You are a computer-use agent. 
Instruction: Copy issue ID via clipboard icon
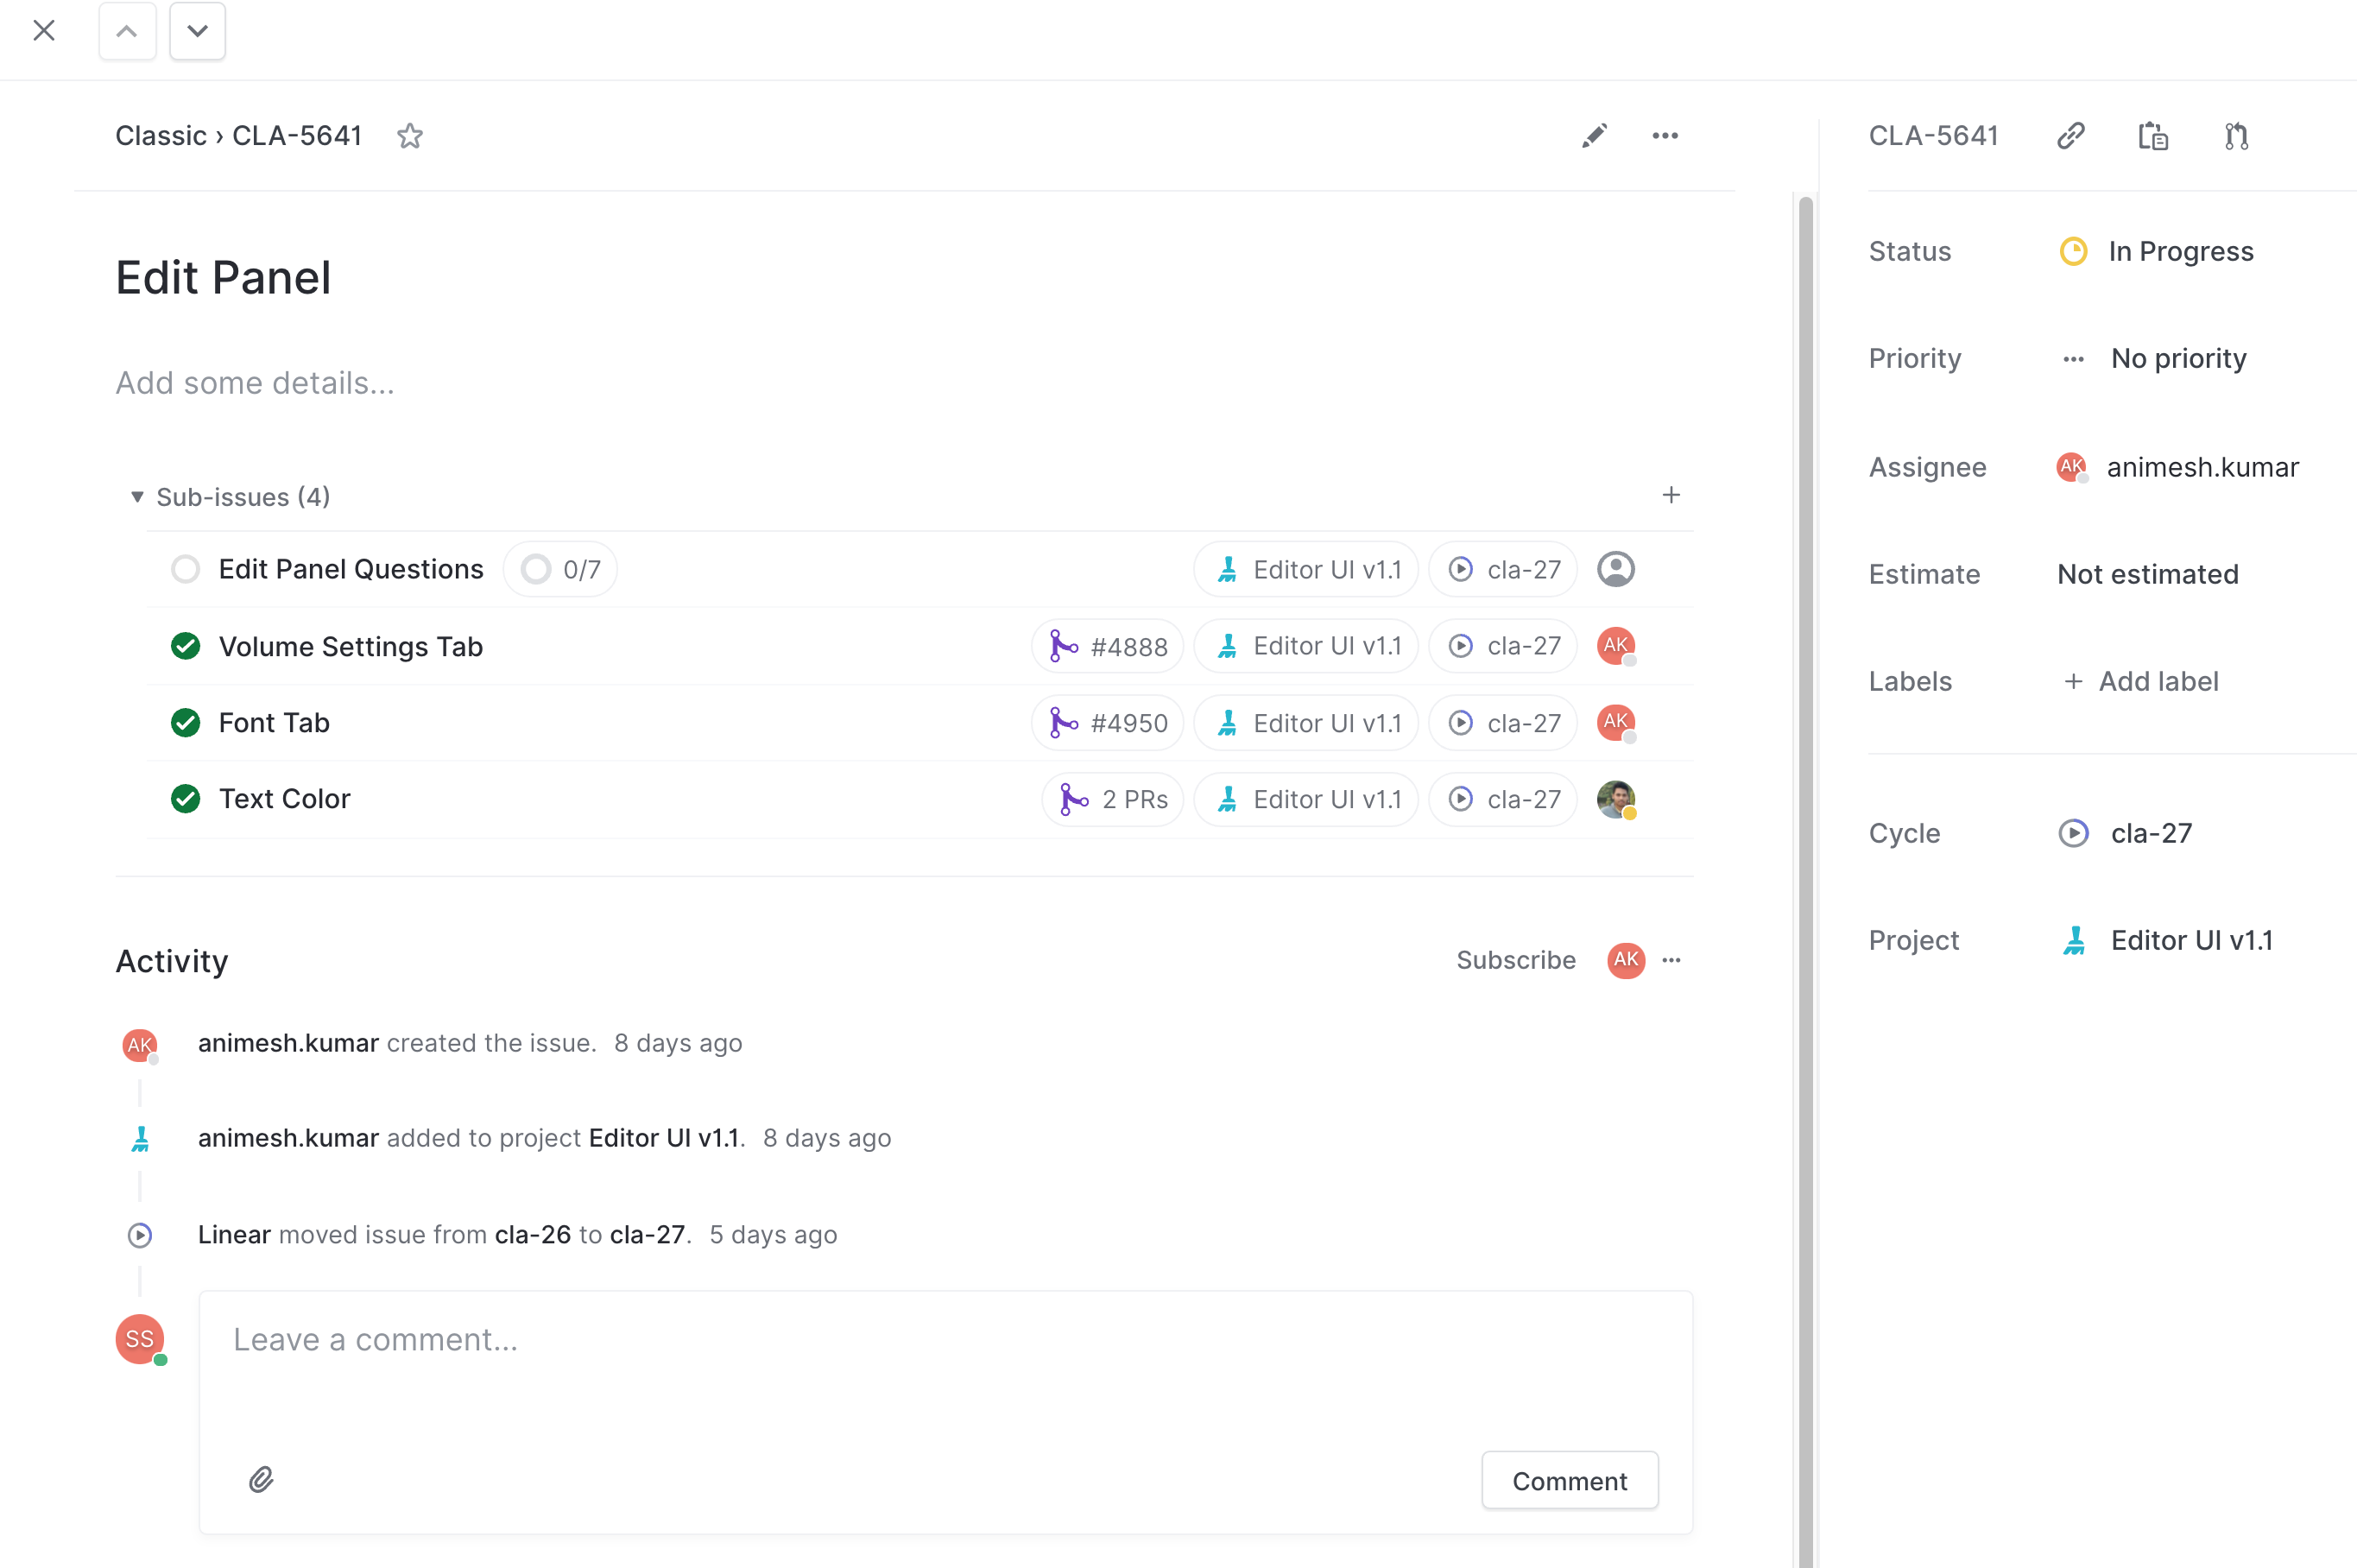coord(2153,136)
